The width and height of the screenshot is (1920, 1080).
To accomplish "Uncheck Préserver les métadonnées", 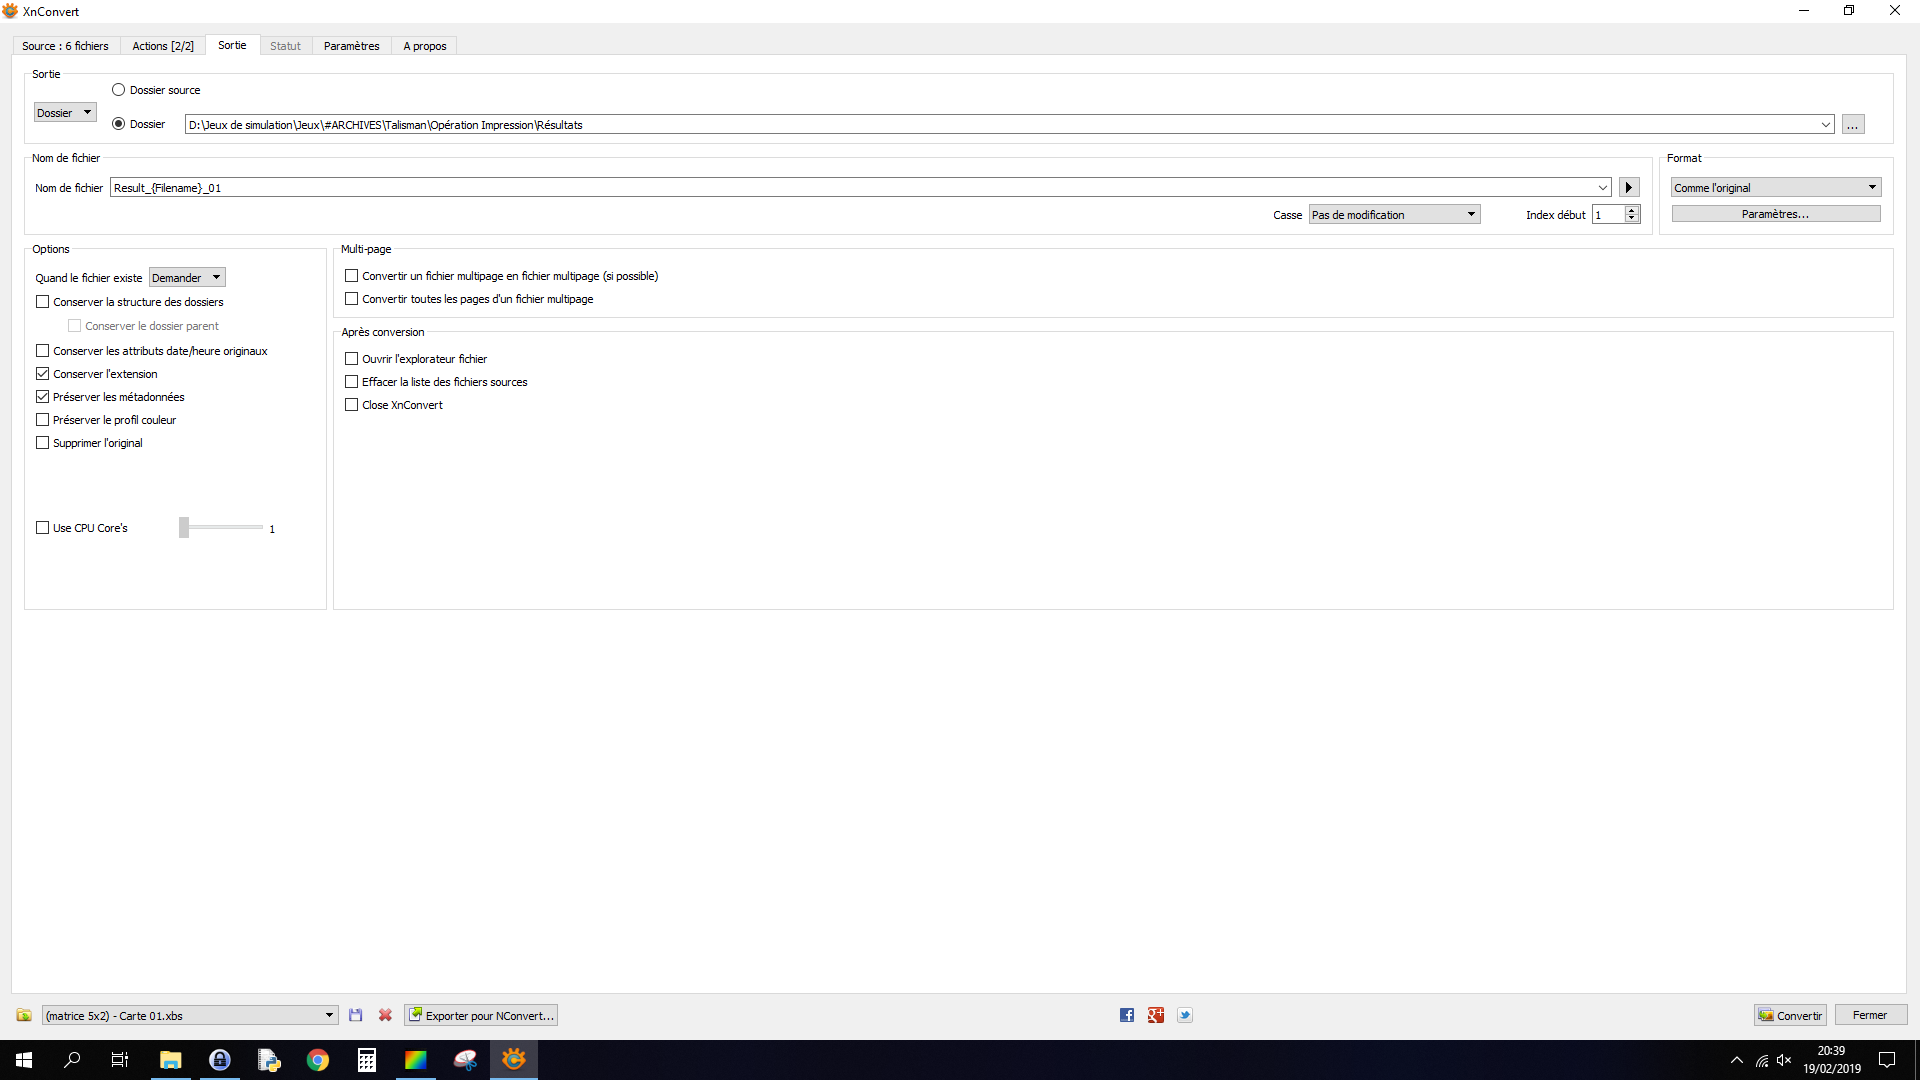I will 43,397.
